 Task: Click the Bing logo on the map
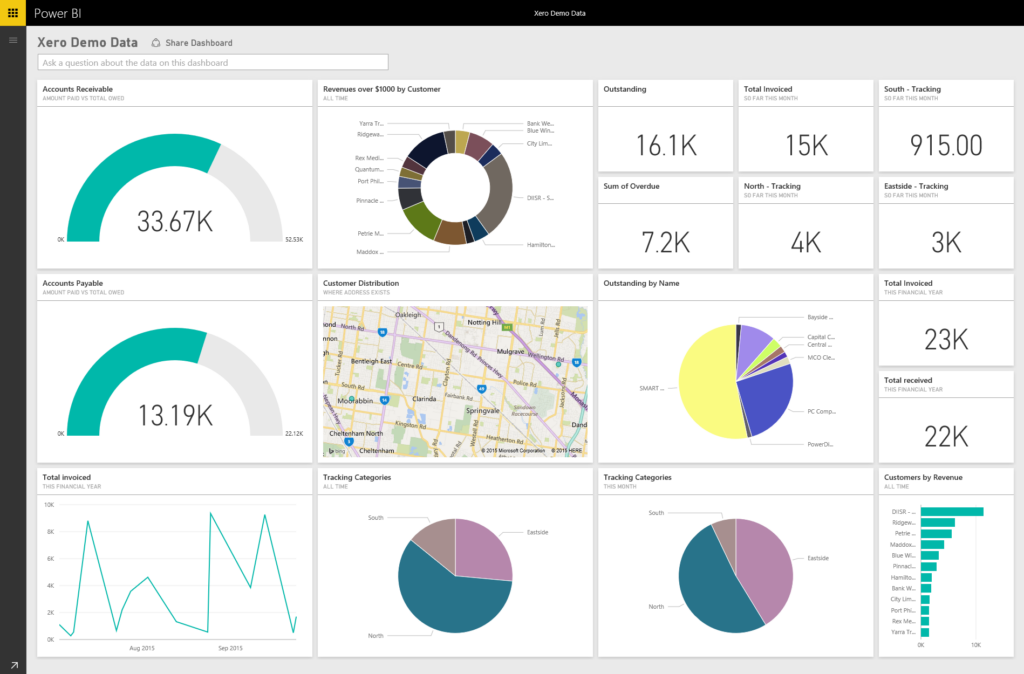coord(337,451)
